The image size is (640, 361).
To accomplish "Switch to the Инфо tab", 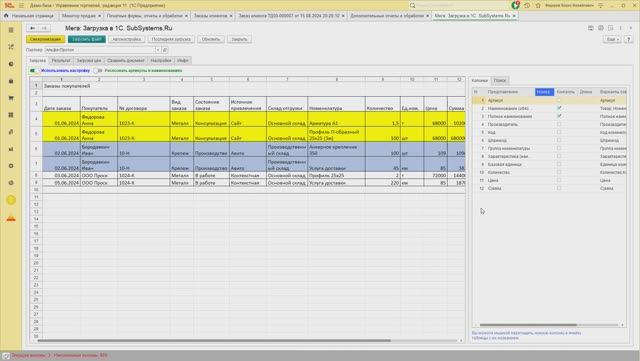I will [182, 60].
